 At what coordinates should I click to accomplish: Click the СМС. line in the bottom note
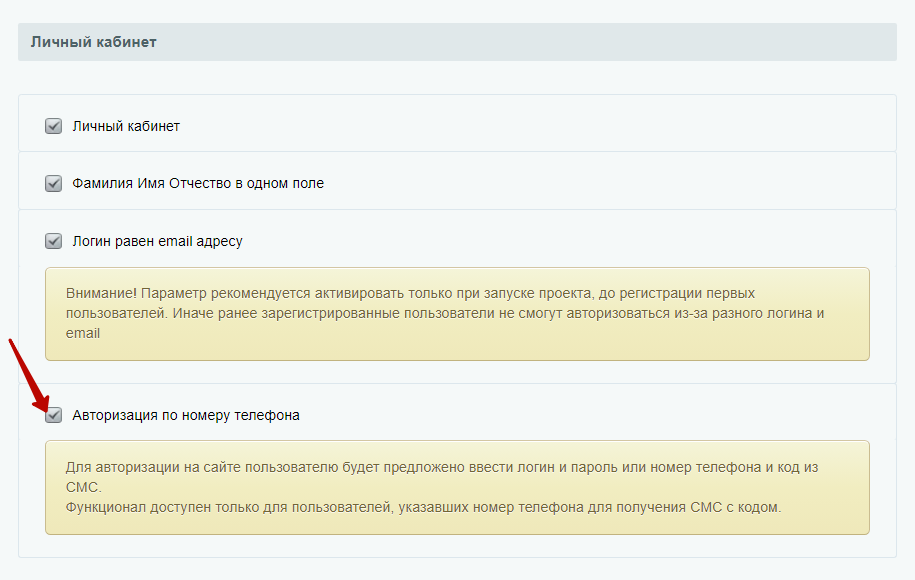(x=83, y=487)
